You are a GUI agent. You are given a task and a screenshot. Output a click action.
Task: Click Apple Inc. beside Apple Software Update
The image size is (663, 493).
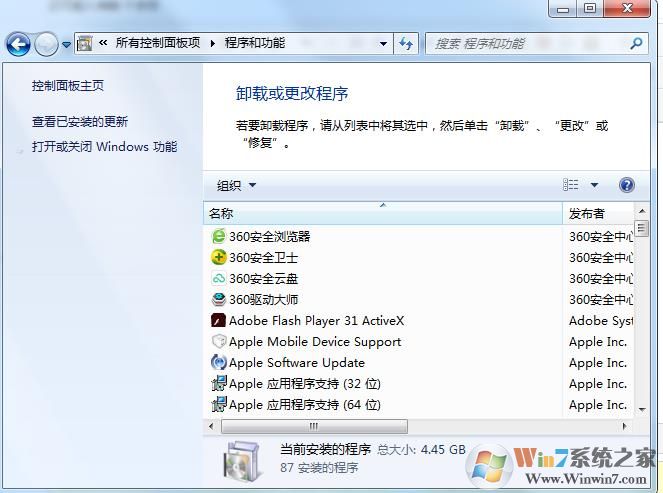click(598, 363)
